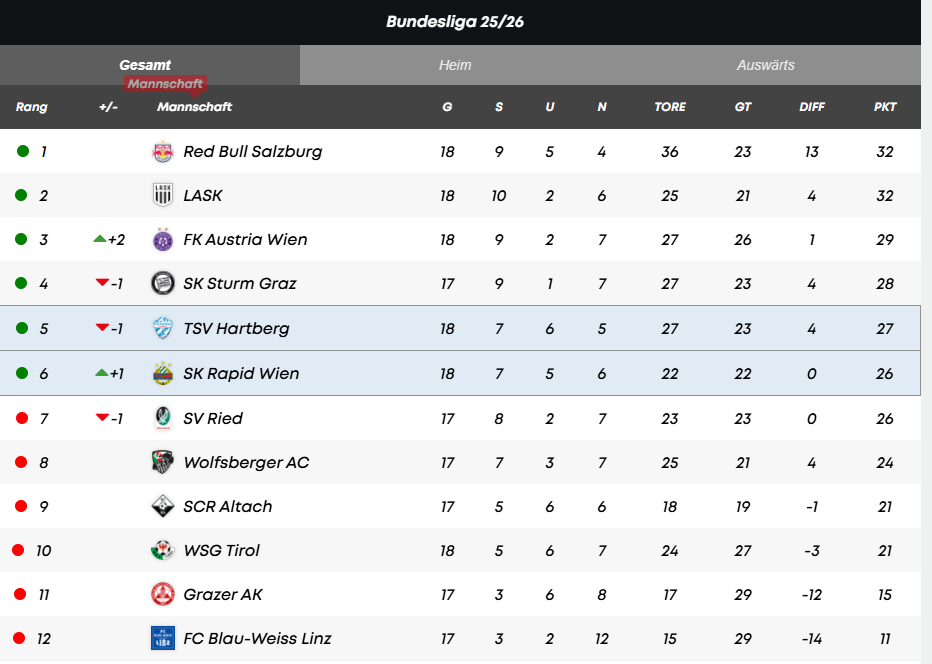The height and width of the screenshot is (664, 932).
Task: Switch to the Heim tab
Action: (x=455, y=65)
